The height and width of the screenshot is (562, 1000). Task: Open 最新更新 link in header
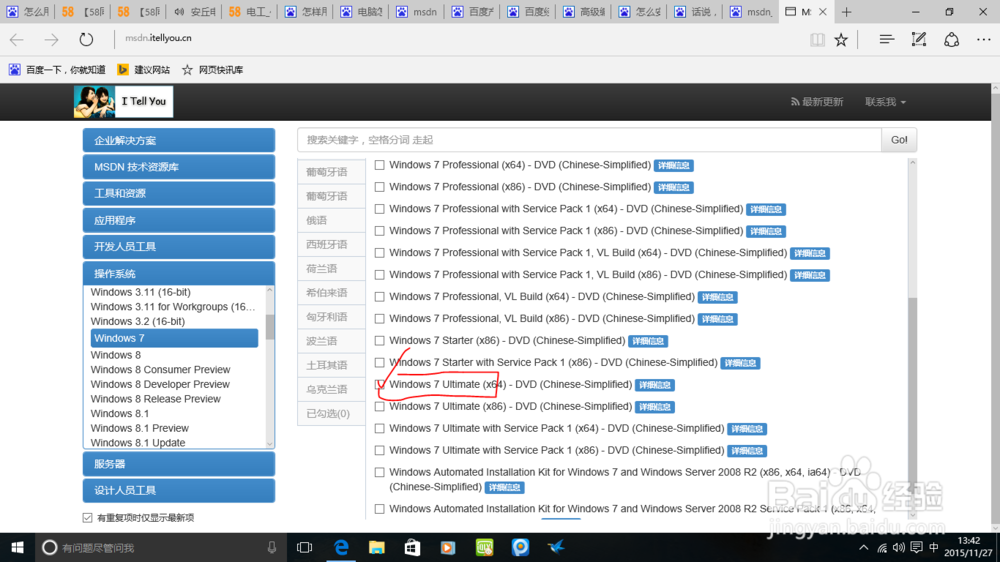point(817,102)
